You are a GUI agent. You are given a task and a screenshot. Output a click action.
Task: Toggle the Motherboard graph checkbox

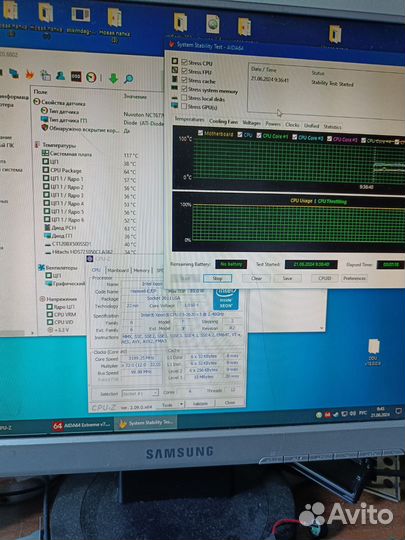click(201, 133)
